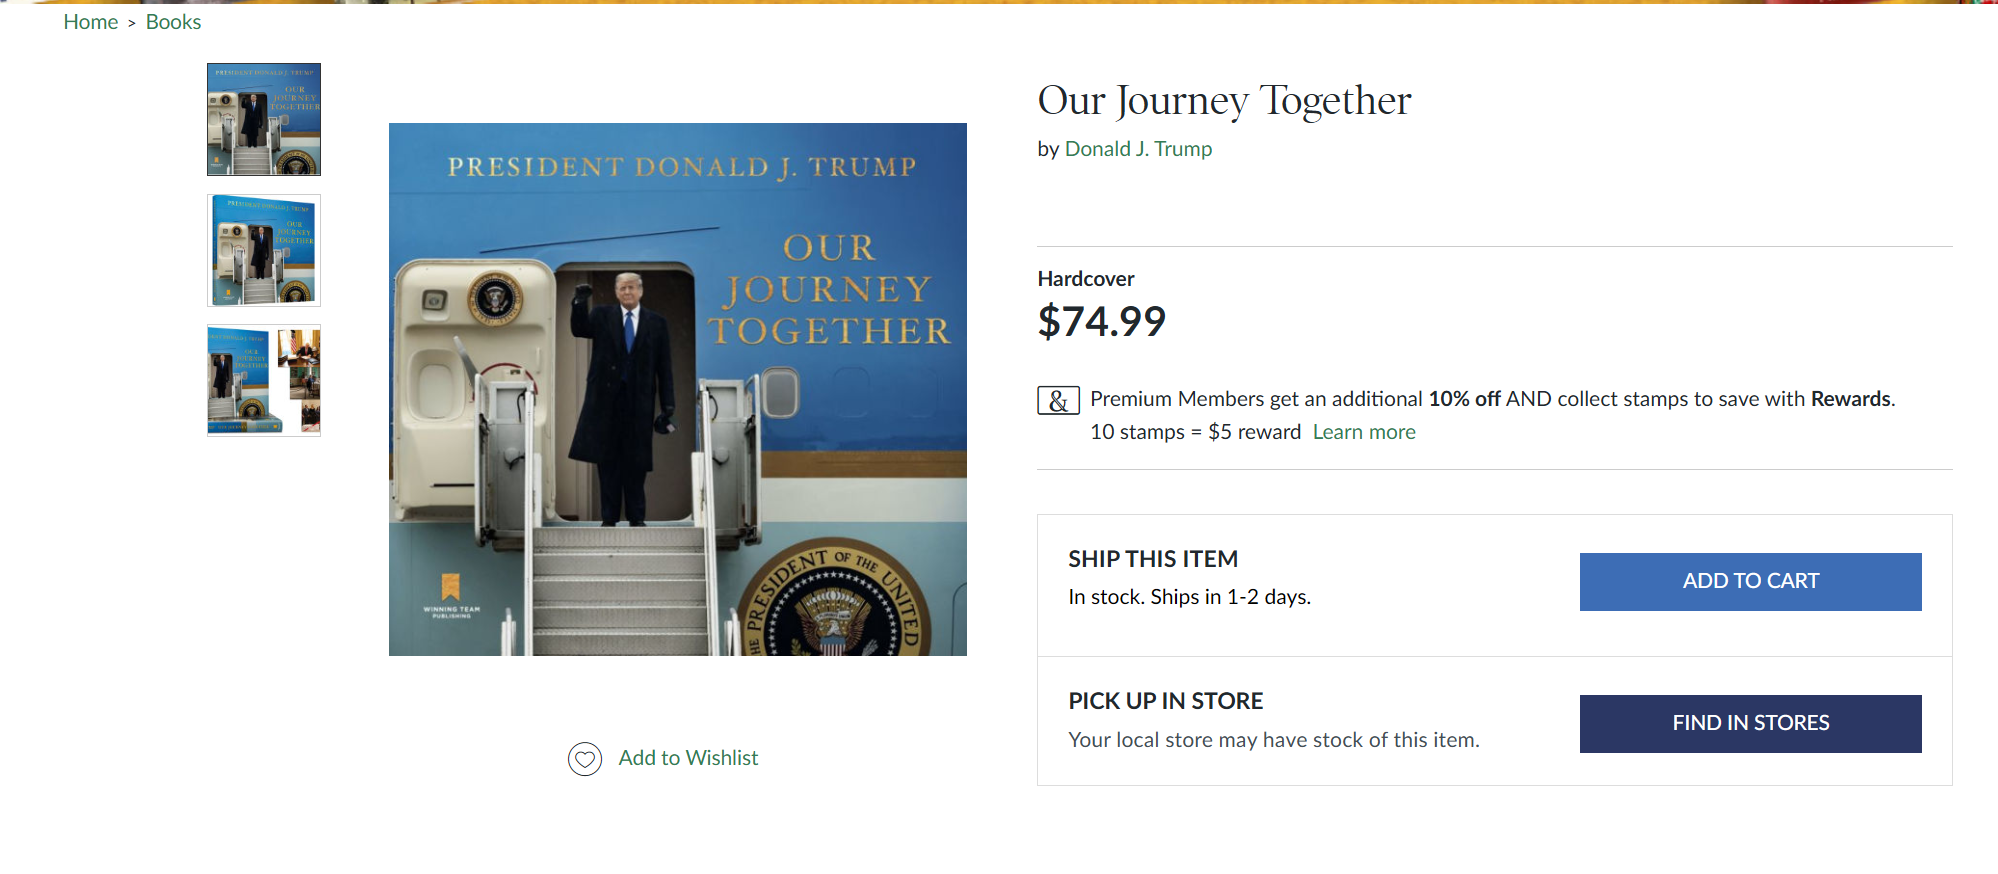Select the first front cover thumbnail
This screenshot has height=874, width=1998.
264,119
